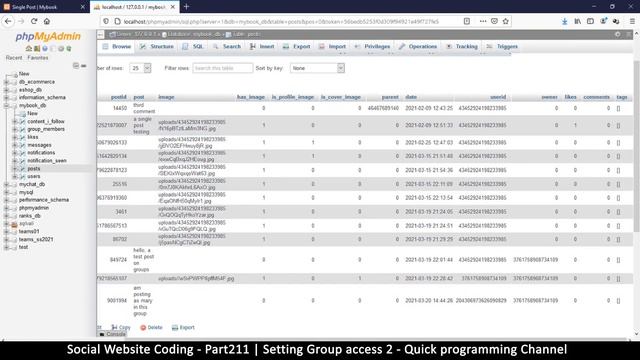Click the phpMyAdmin home icon

pyautogui.click(x=29, y=49)
